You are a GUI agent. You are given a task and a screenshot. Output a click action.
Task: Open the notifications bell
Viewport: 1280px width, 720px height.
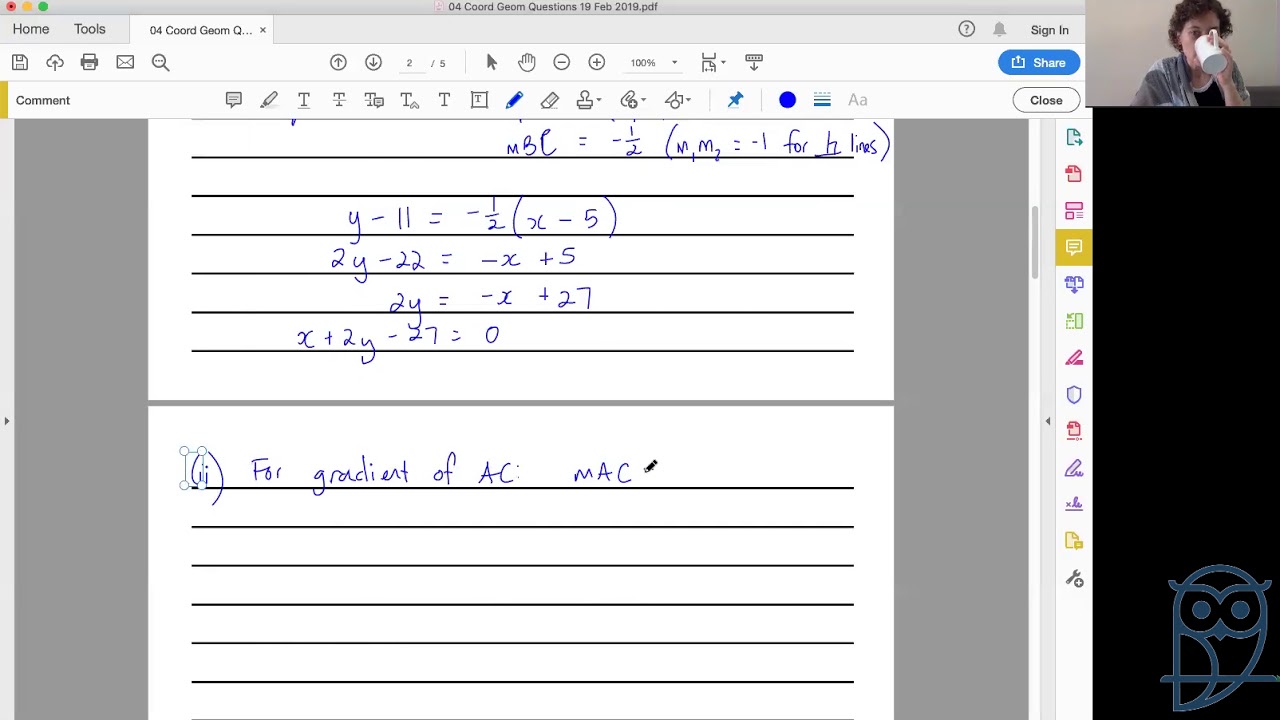[999, 29]
